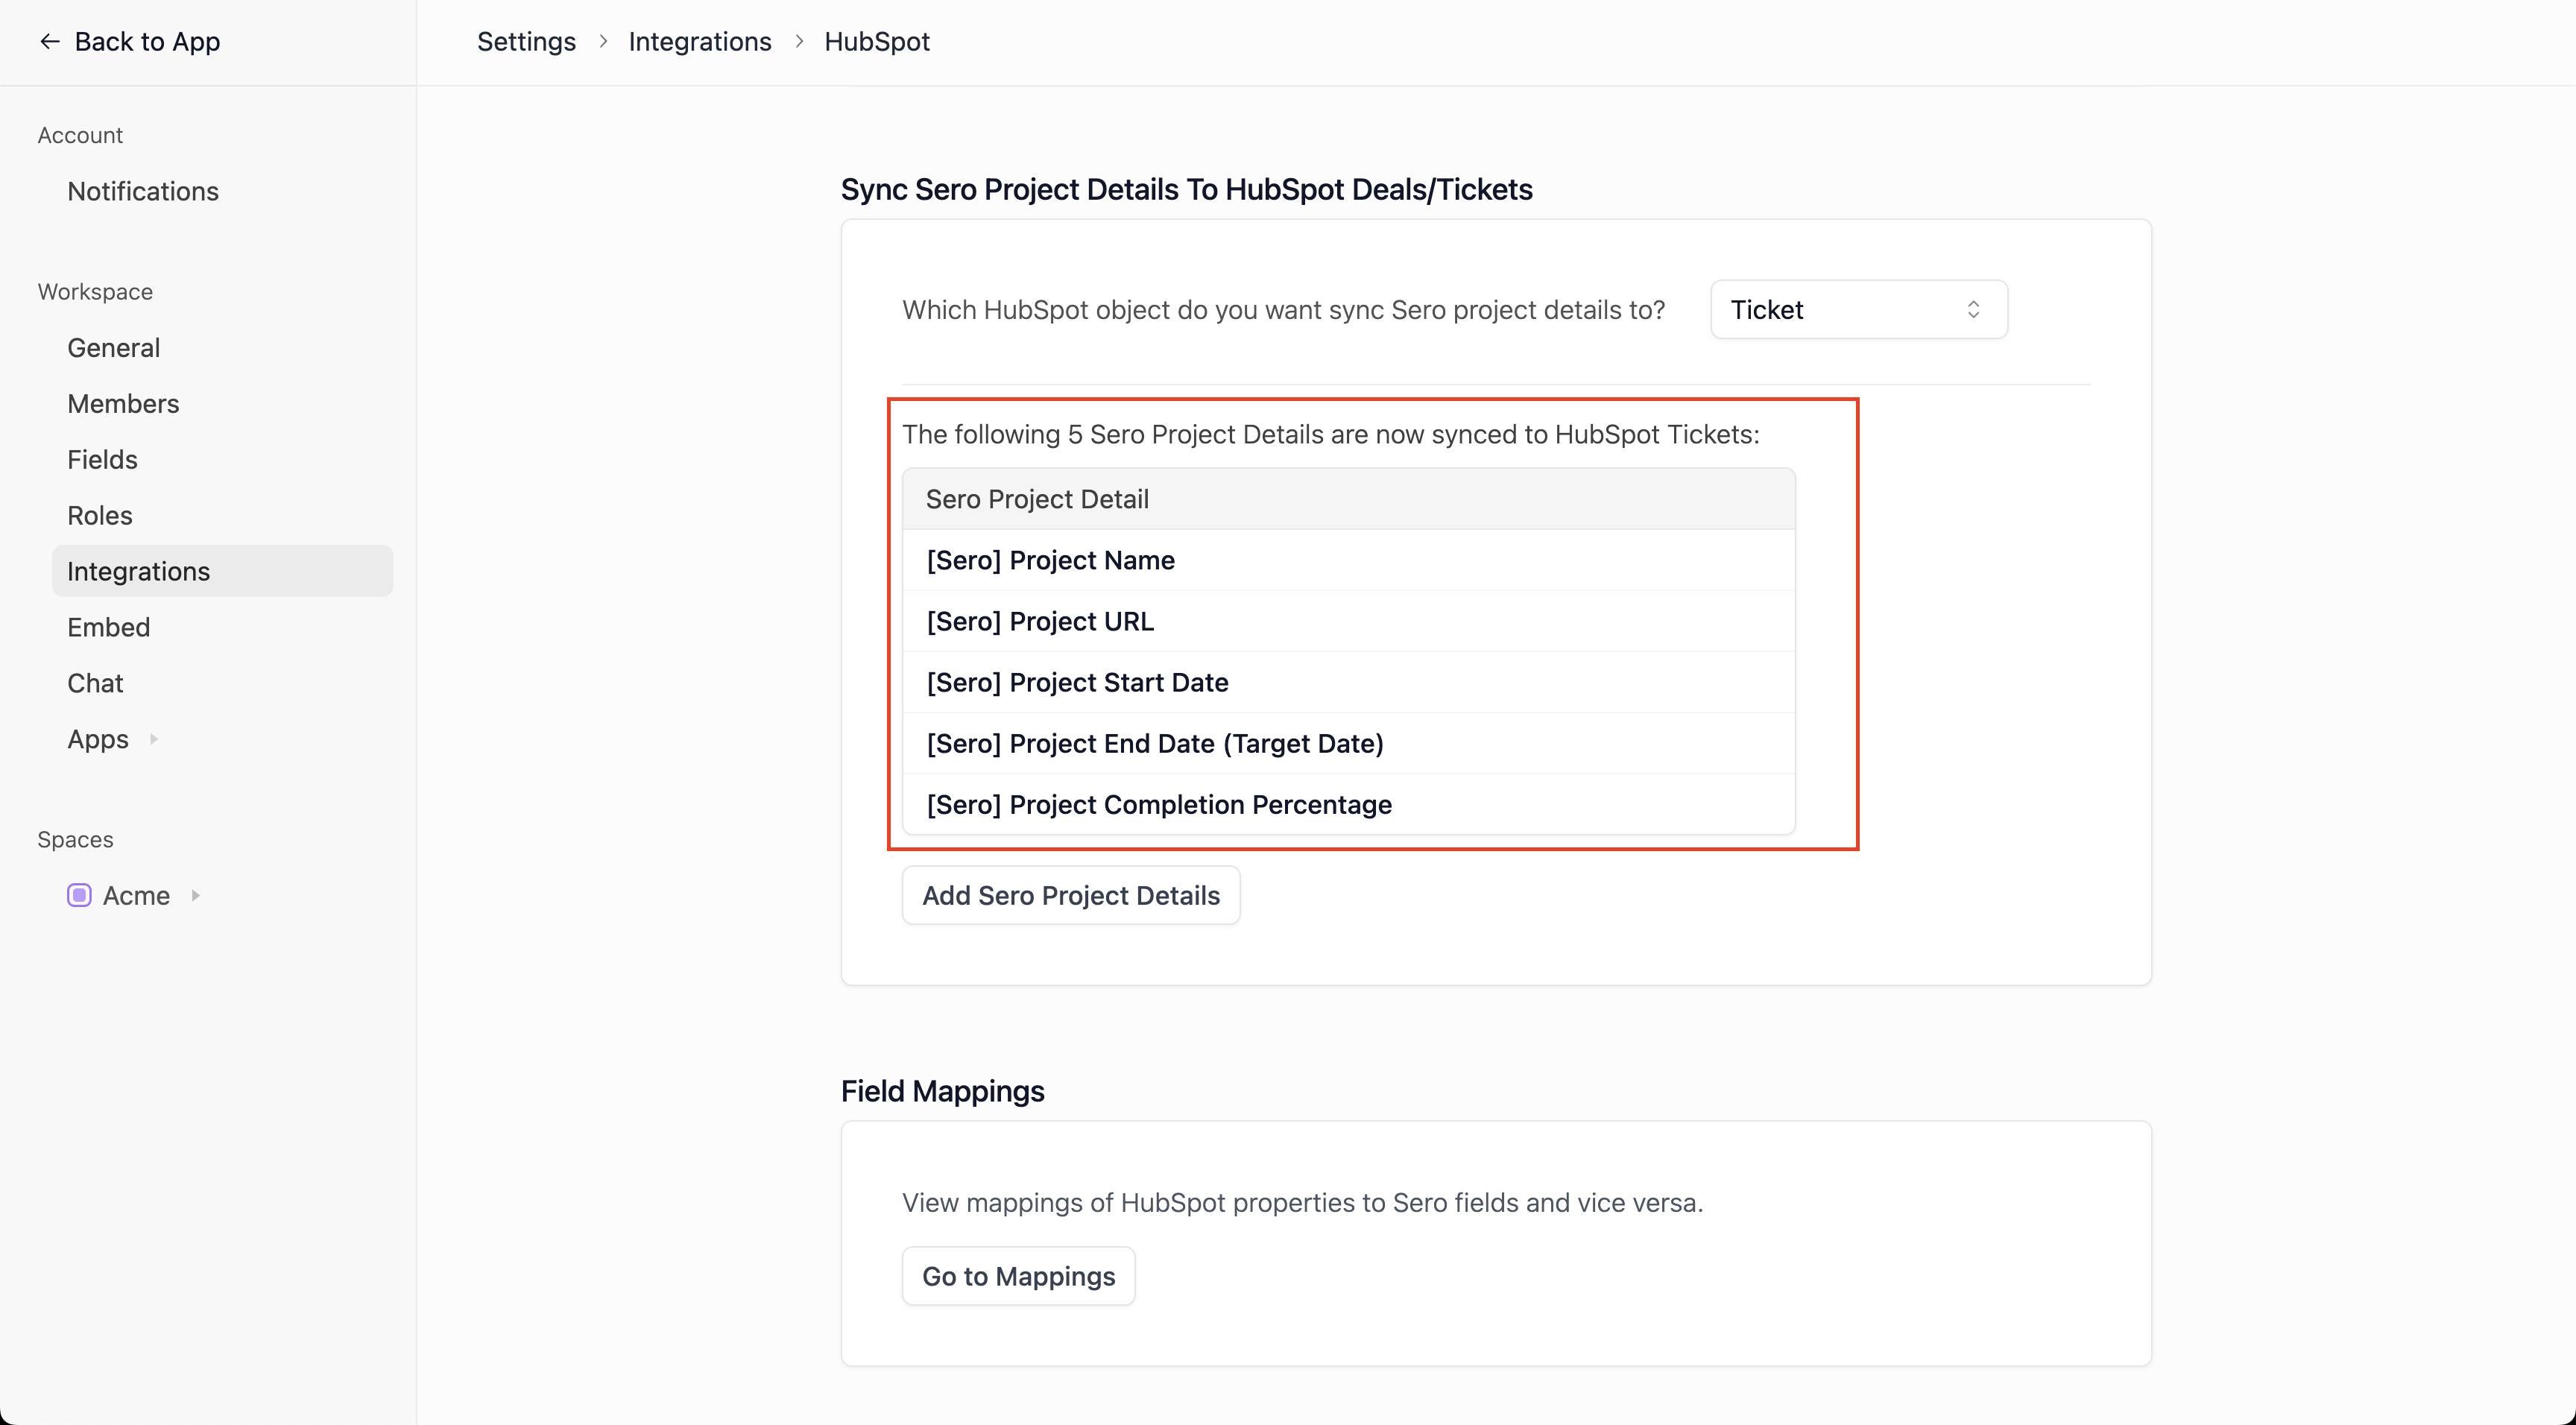Click the Project Completion Percentage row
The height and width of the screenshot is (1425, 2576).
pyautogui.click(x=1158, y=804)
